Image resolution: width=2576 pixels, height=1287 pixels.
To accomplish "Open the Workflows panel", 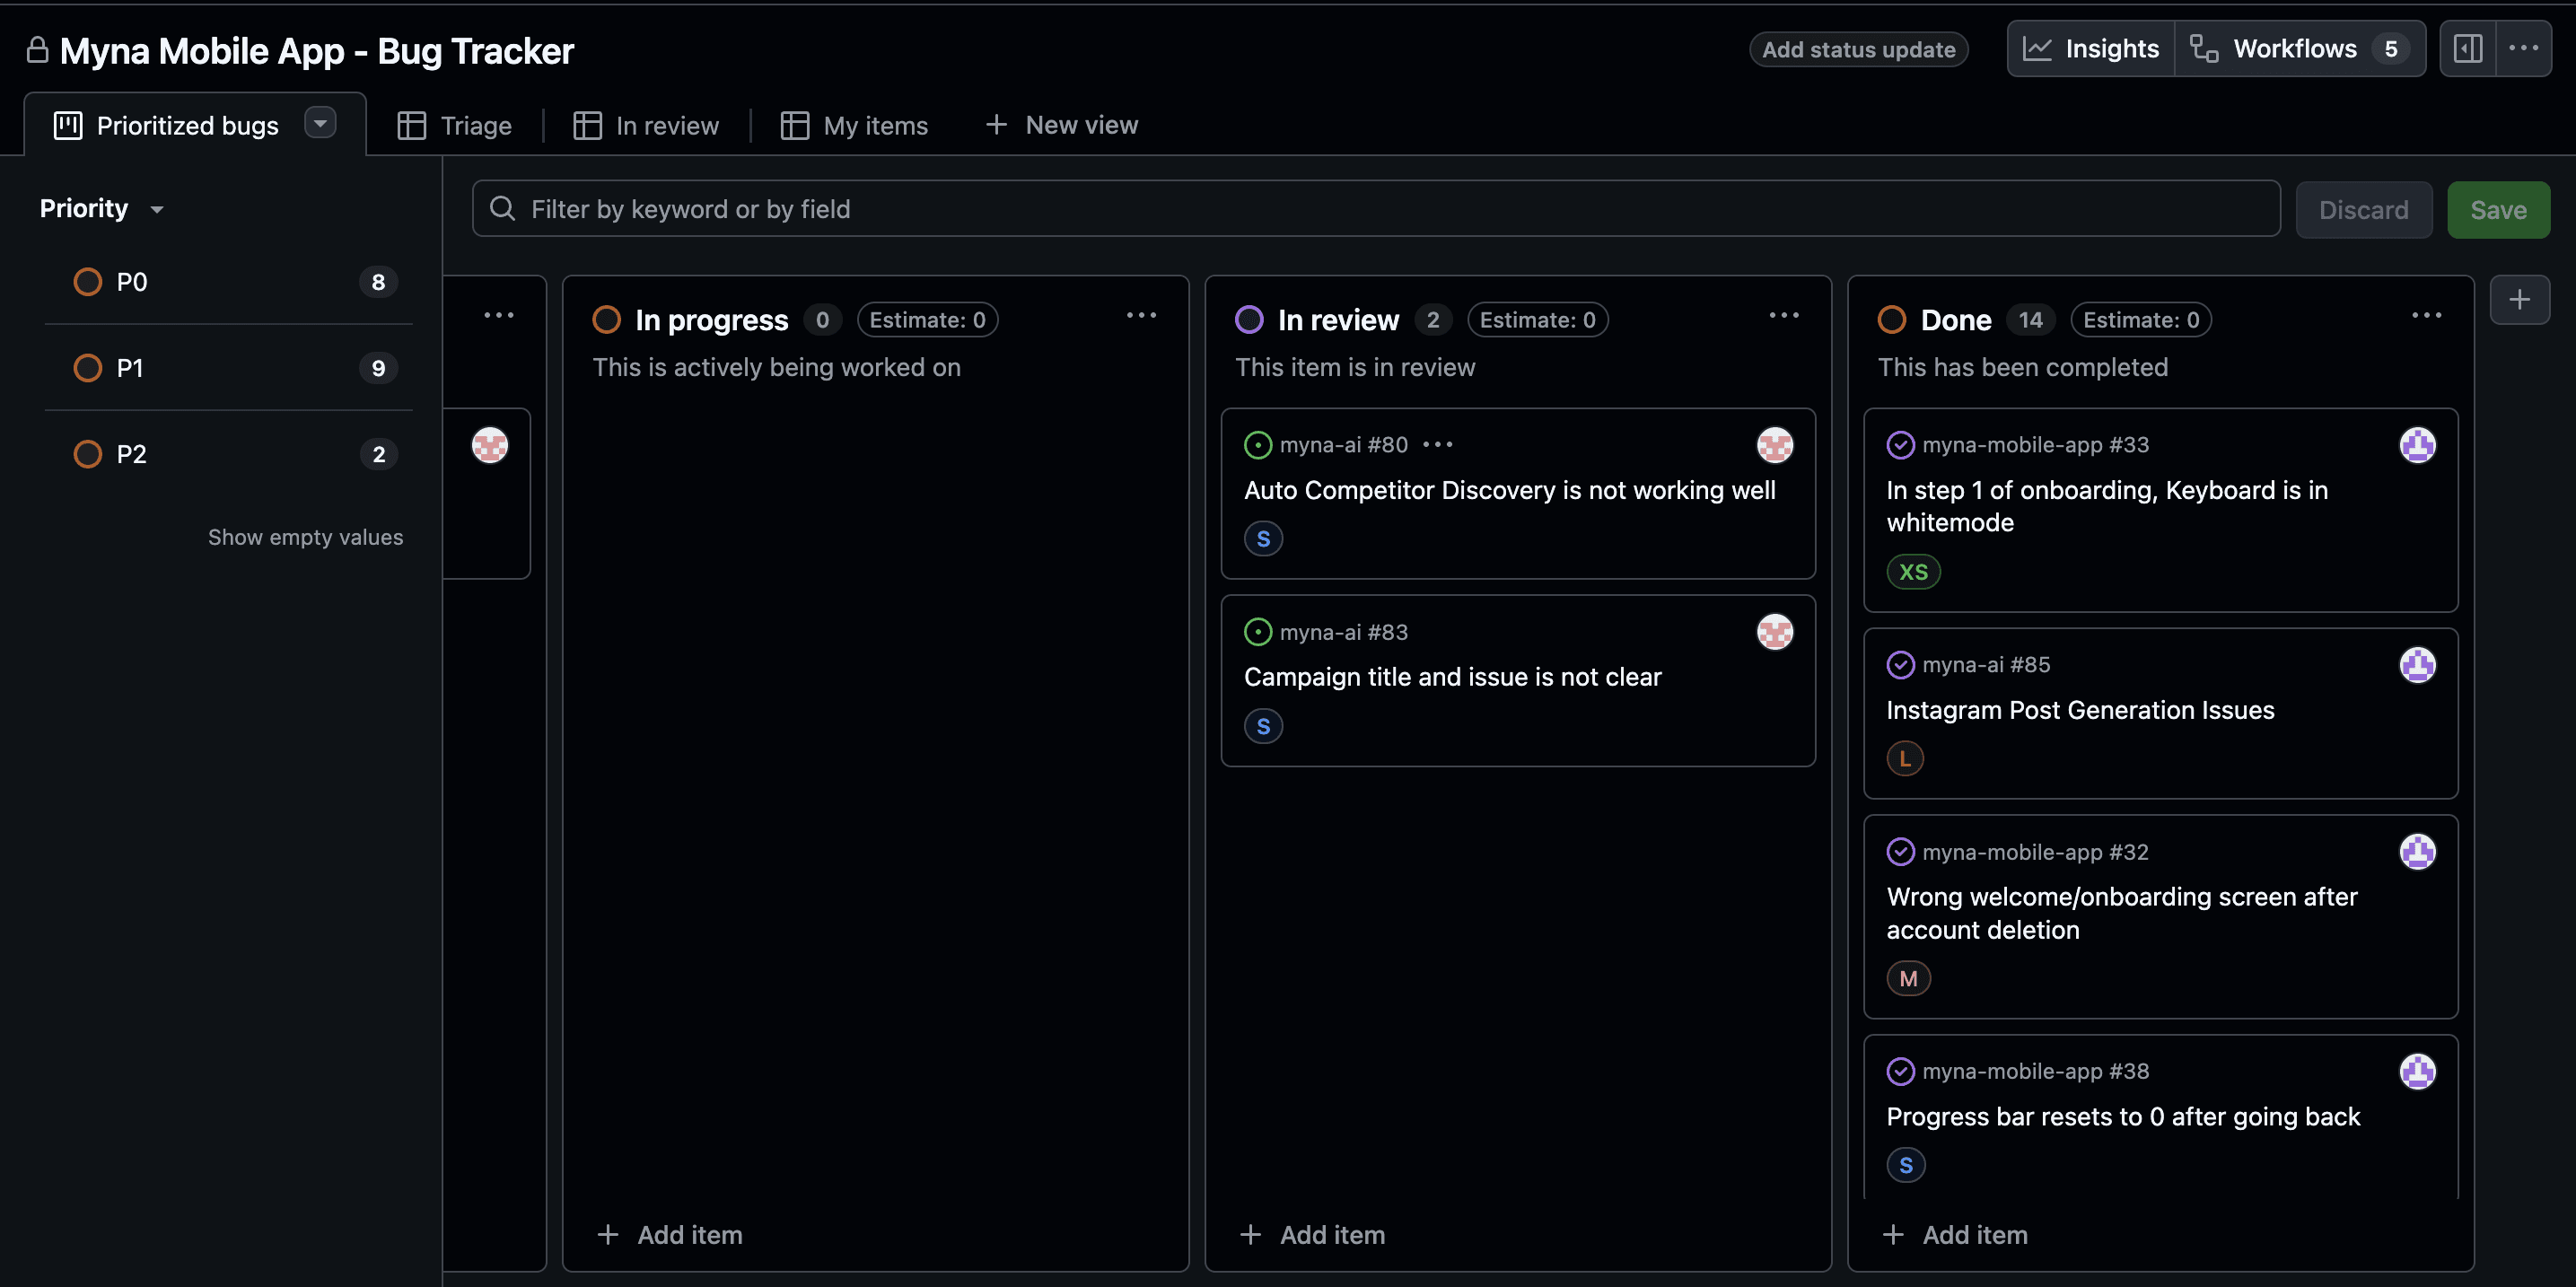I will click(x=2296, y=48).
